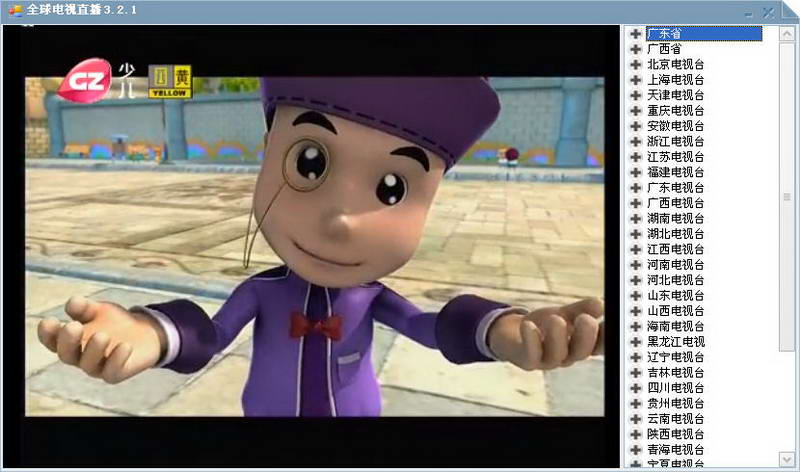This screenshot has width=800, height=472.
Task: Click the plus icon beside 重庆电视台
Action: pyautogui.click(x=636, y=111)
